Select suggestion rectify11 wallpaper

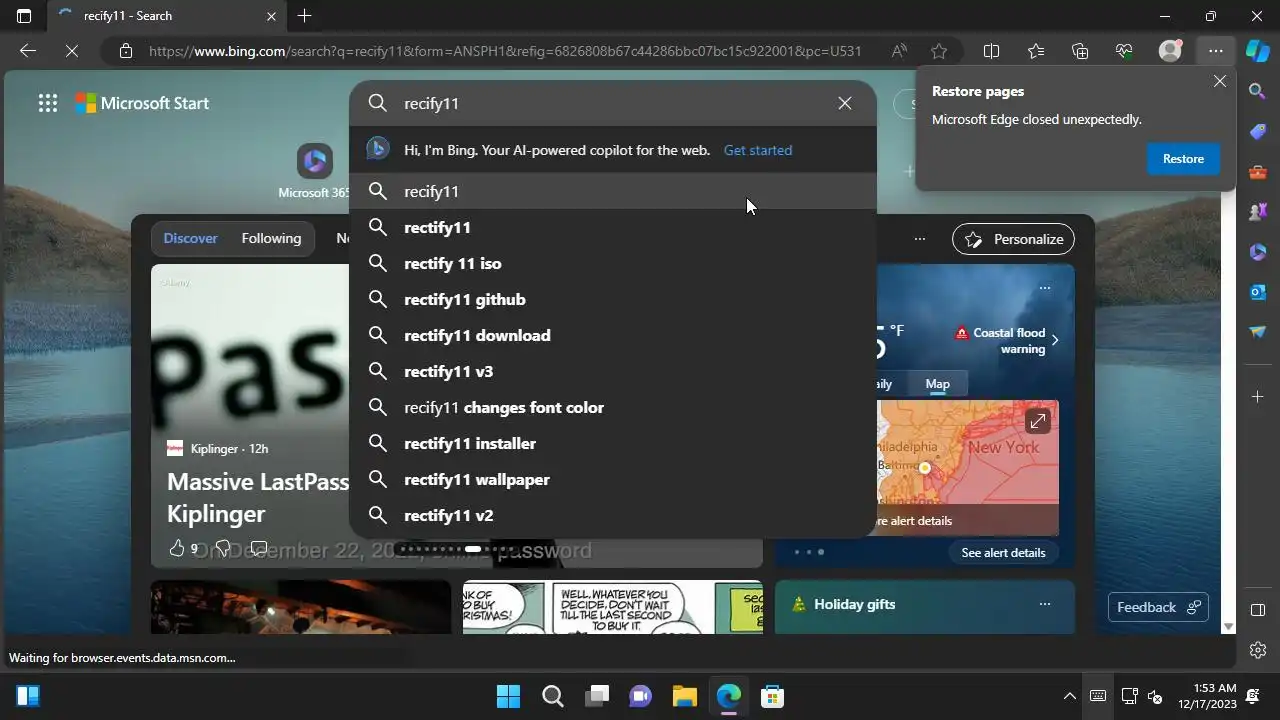[x=613, y=479]
